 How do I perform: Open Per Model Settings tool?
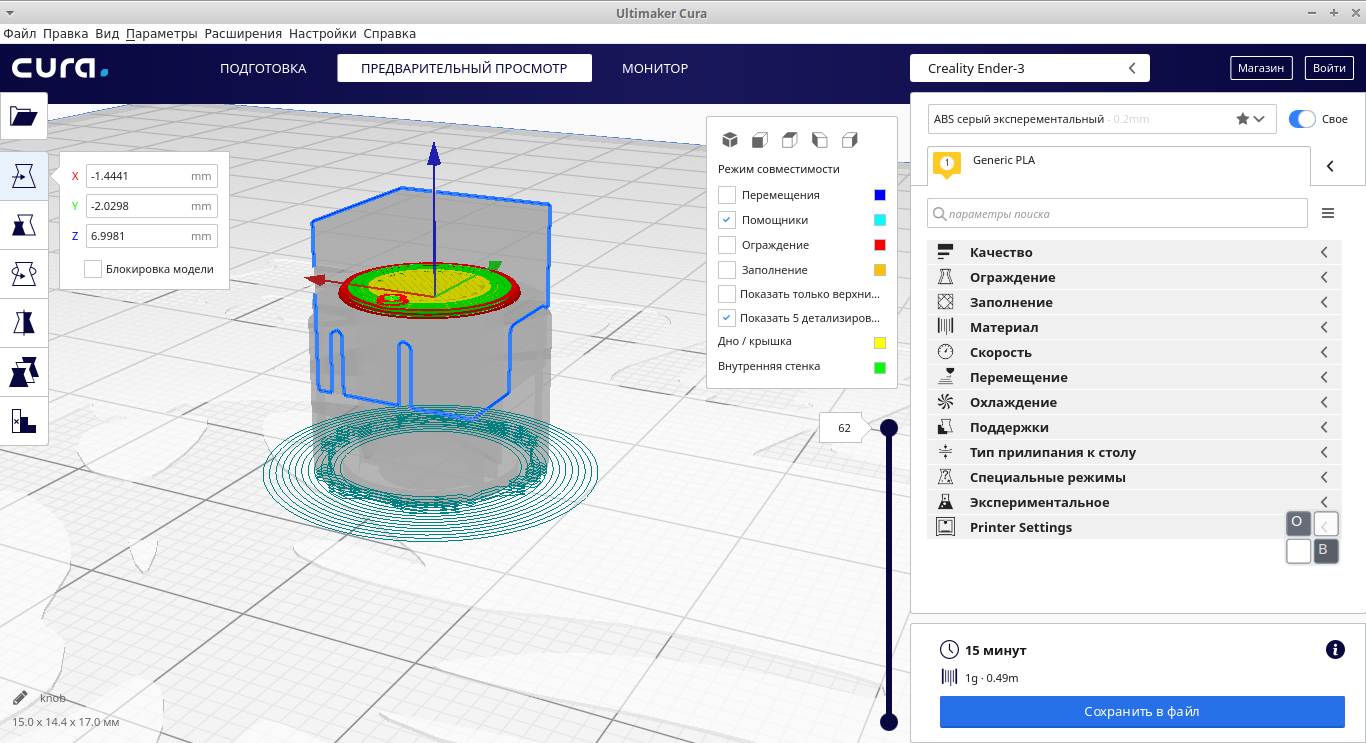(x=24, y=371)
